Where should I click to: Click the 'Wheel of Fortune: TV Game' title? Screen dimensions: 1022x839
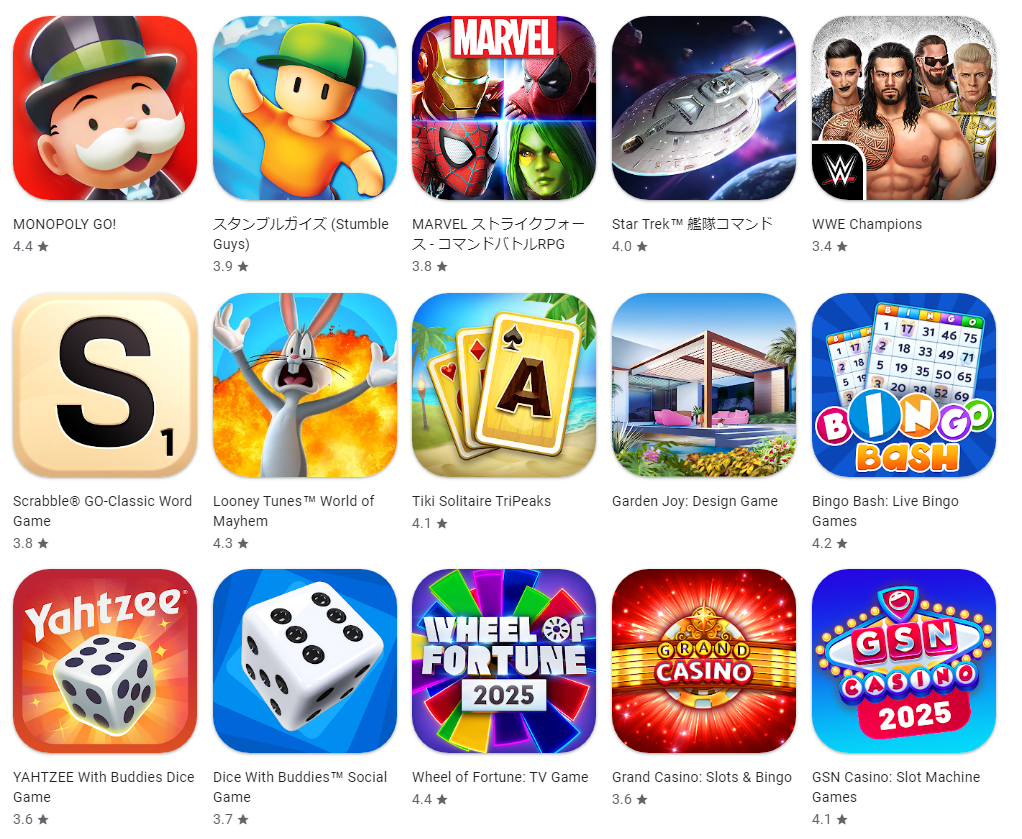(500, 777)
